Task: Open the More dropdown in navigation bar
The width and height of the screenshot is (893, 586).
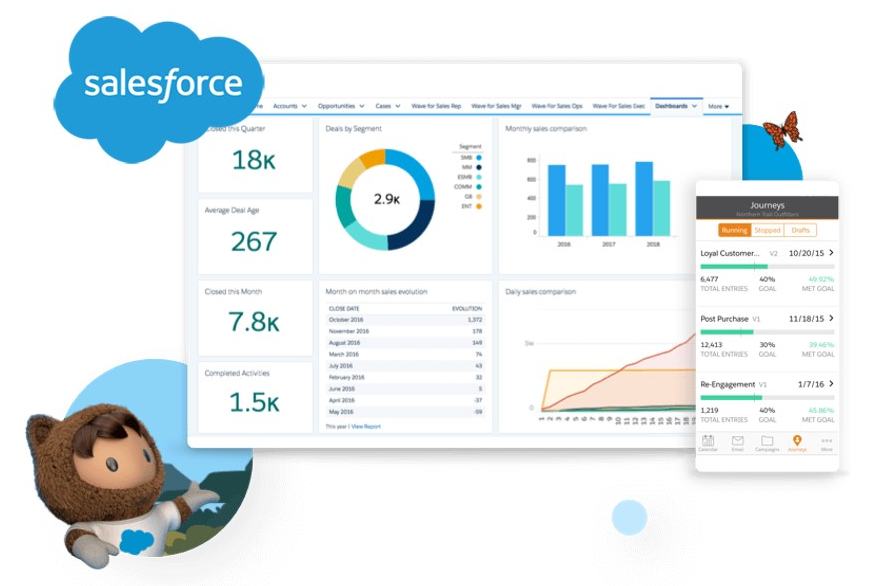Action: pyautogui.click(x=718, y=106)
